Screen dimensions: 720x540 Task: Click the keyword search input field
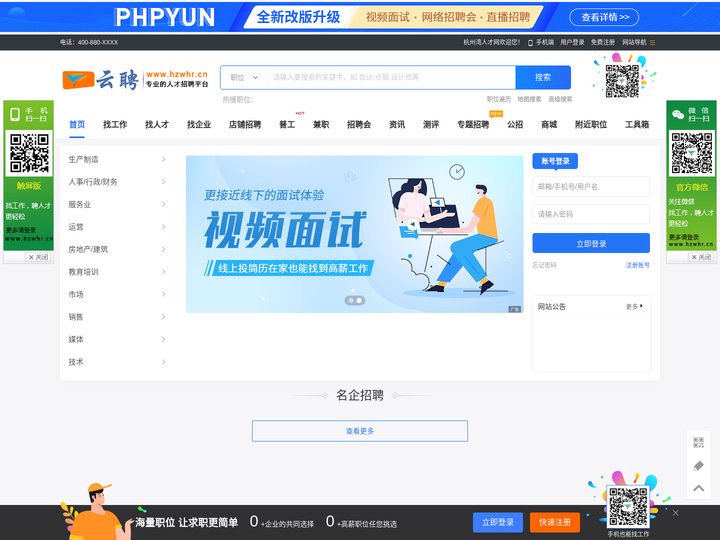point(391,77)
